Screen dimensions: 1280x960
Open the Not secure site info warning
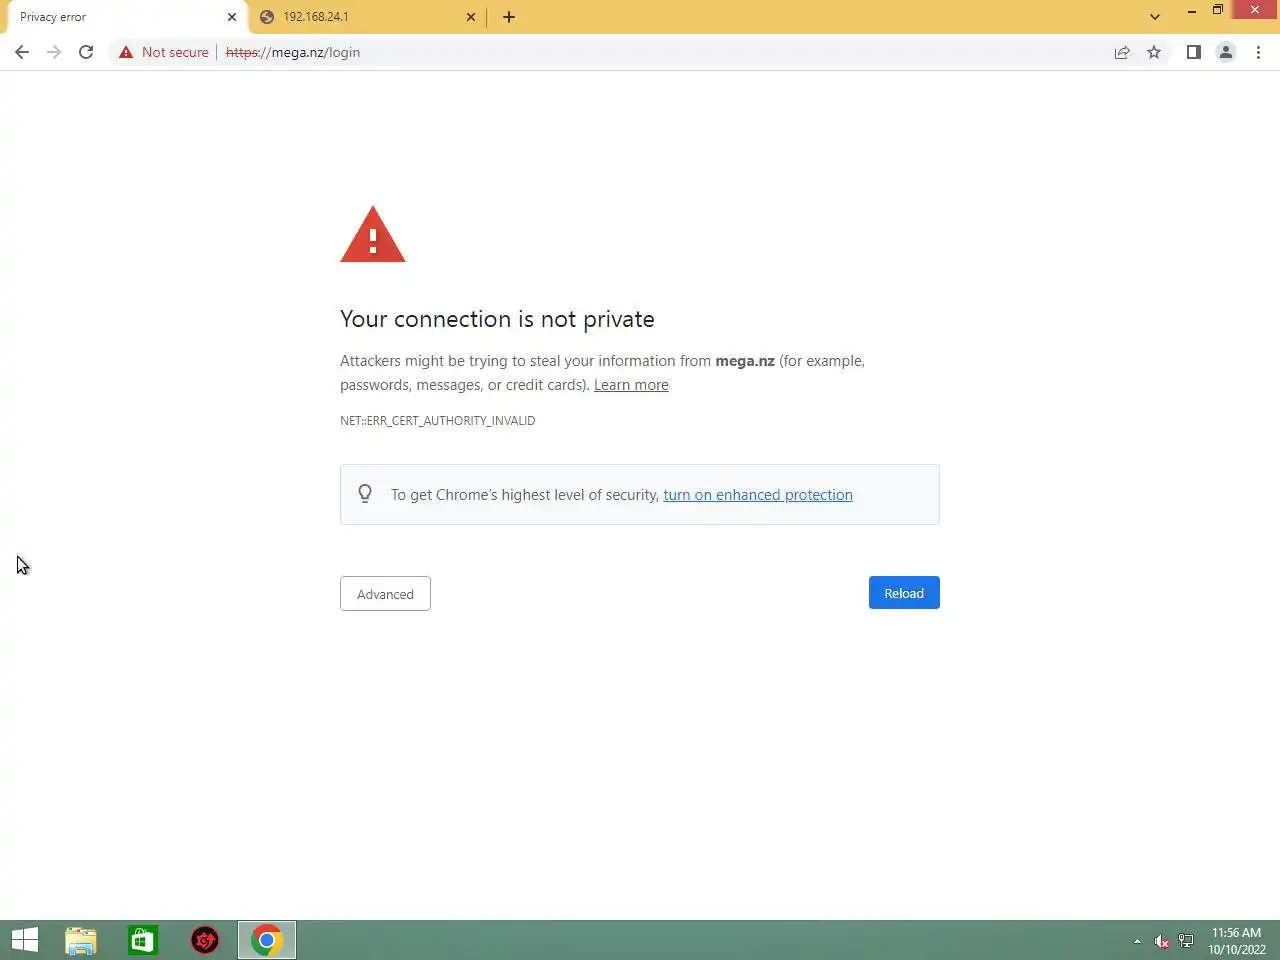coord(163,52)
